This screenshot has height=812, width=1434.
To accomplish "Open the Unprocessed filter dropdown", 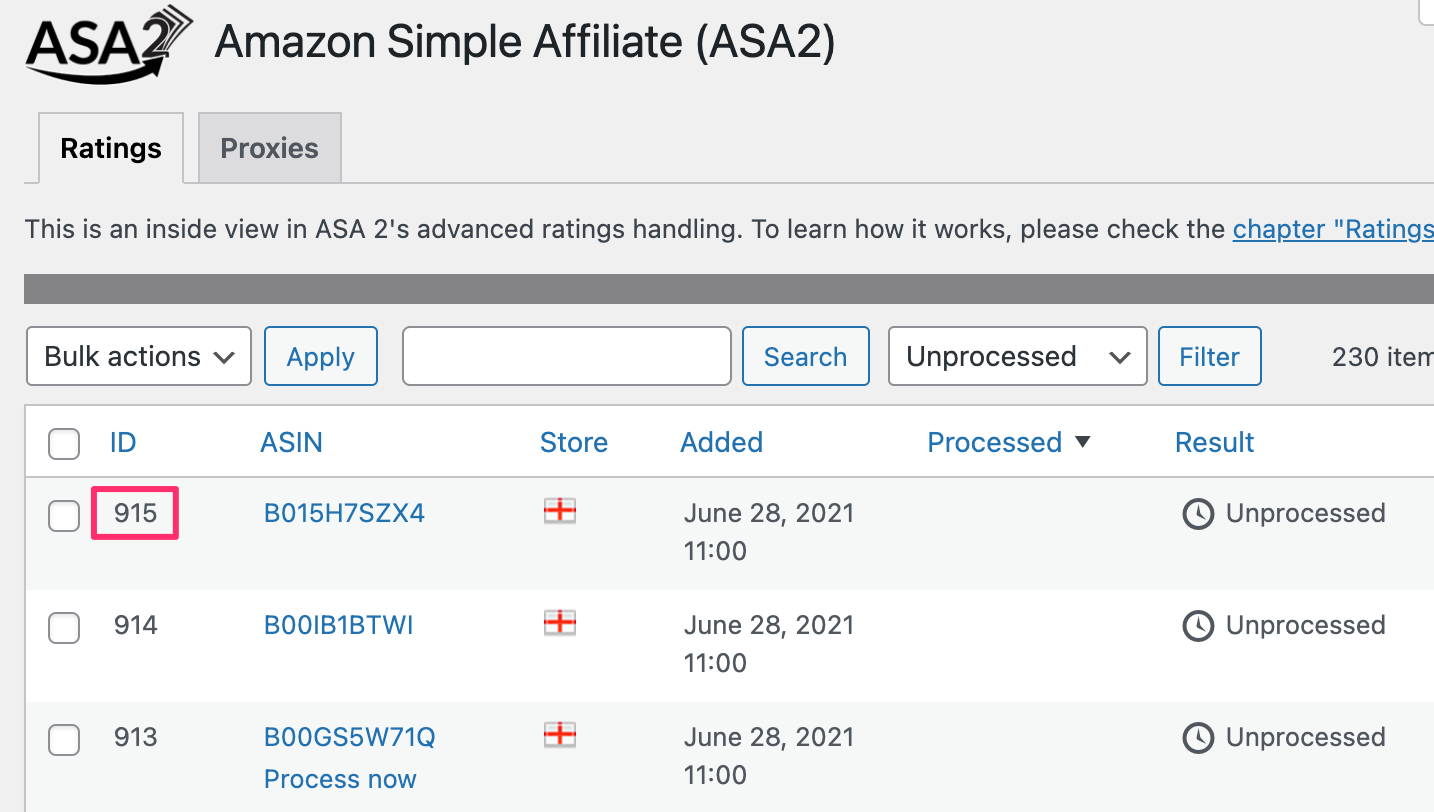I will [x=1017, y=356].
